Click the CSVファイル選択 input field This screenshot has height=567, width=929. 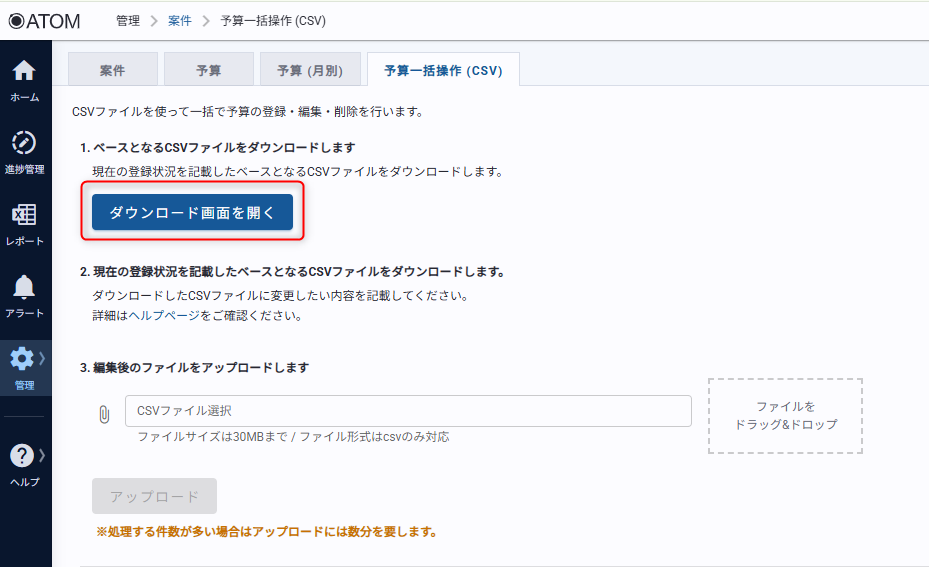pos(408,411)
